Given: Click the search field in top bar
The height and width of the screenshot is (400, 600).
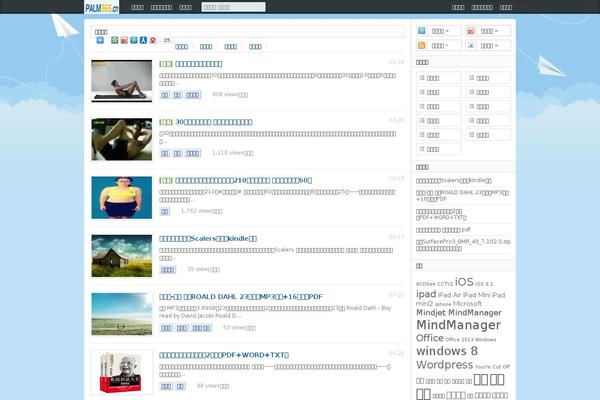Looking at the screenshot, I should (x=232, y=7).
